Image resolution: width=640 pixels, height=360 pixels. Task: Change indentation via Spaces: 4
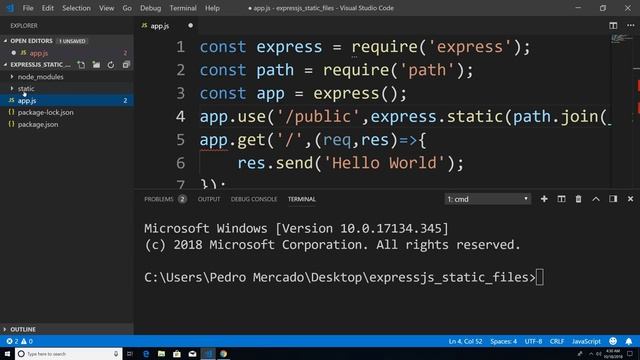503,341
